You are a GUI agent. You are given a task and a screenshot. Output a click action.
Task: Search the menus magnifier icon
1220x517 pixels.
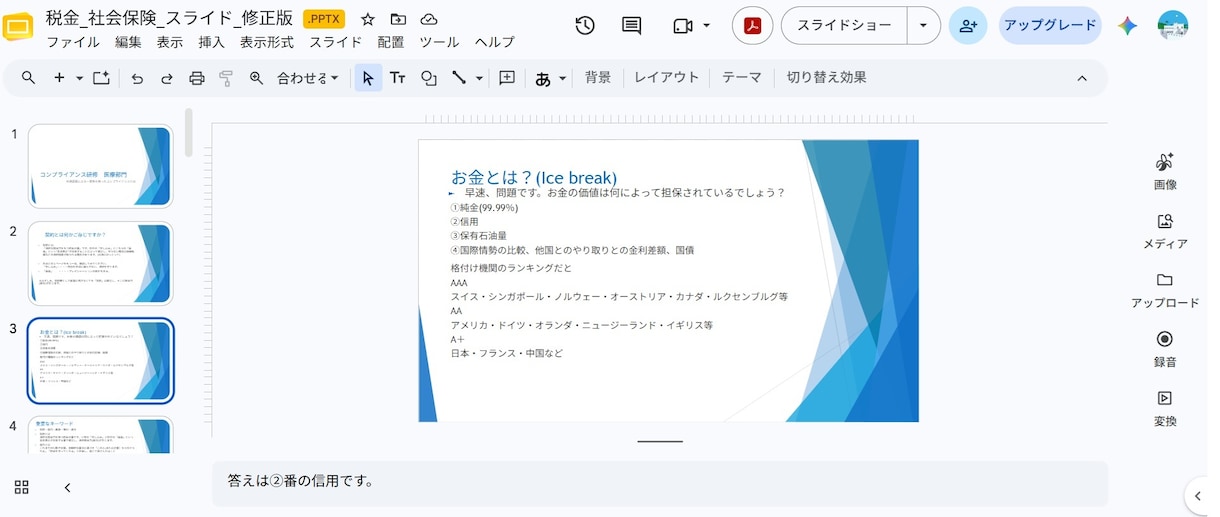point(28,78)
